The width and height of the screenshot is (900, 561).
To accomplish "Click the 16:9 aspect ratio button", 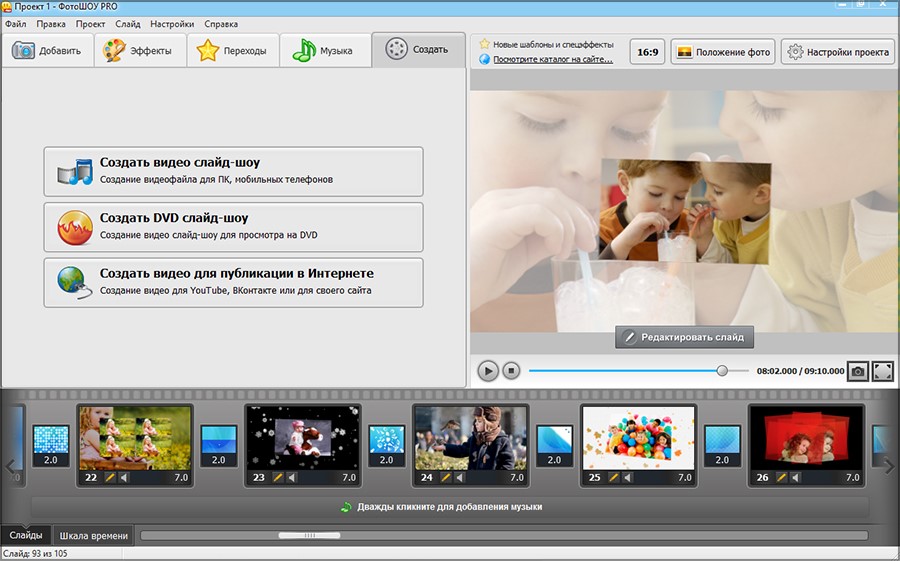I will 647,52.
